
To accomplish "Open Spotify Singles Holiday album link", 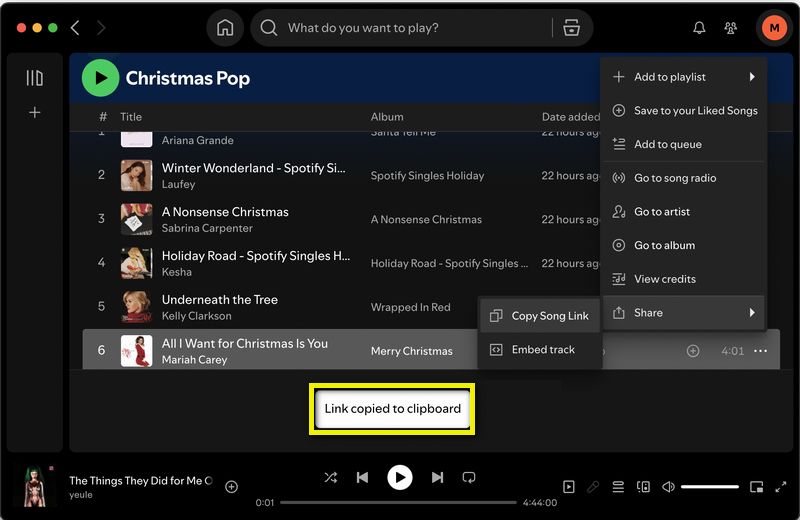I will coord(428,176).
